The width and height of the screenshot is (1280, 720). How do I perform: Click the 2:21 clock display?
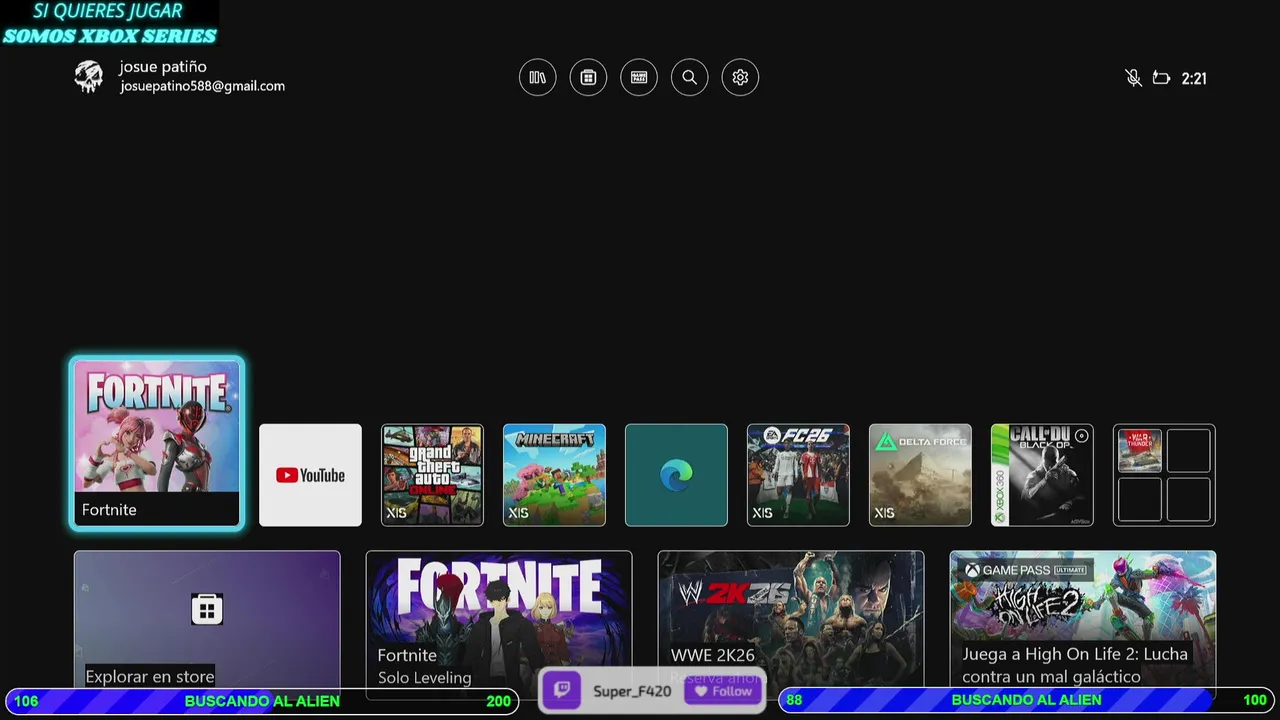[x=1194, y=78]
